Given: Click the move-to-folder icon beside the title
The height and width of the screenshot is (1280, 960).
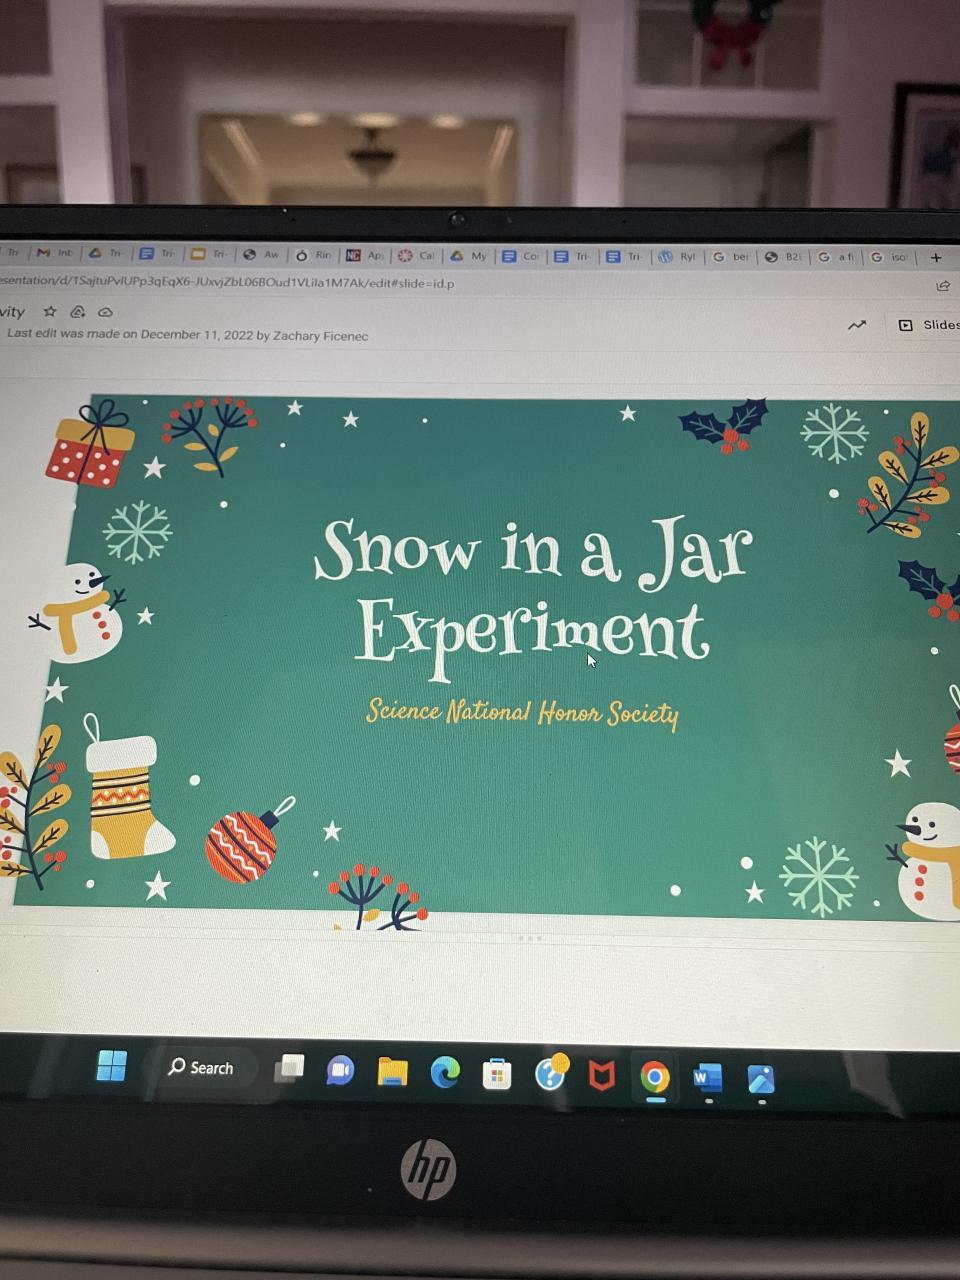Looking at the screenshot, I should (x=77, y=312).
